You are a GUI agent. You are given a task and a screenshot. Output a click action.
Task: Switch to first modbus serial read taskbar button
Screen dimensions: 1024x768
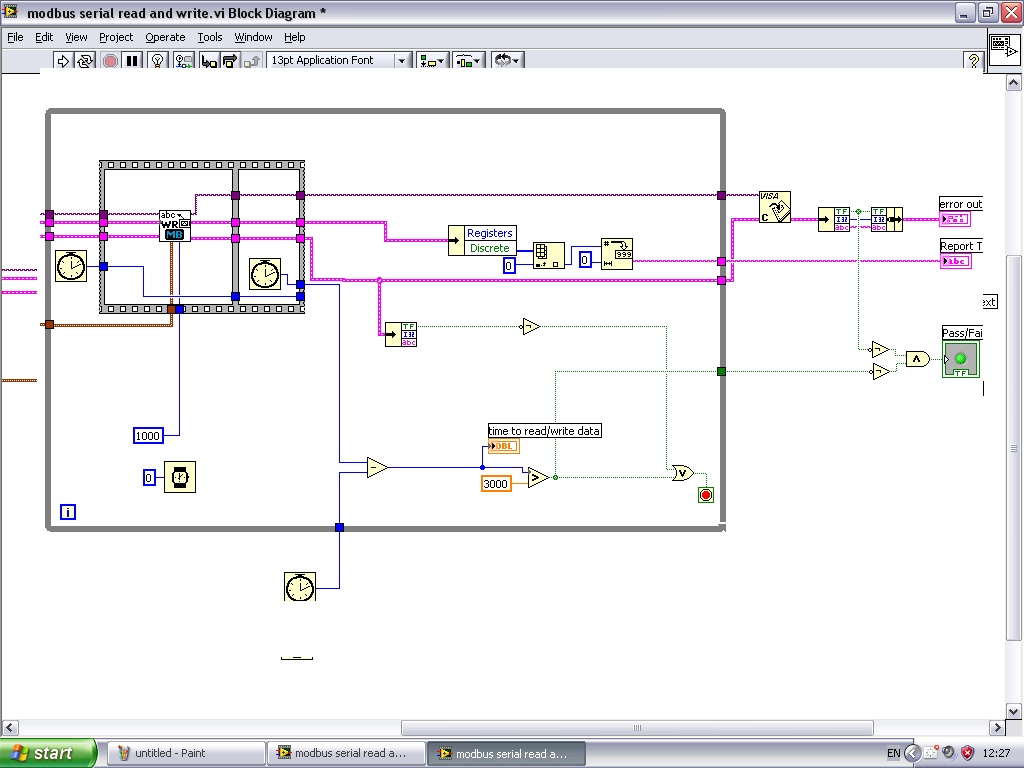(x=346, y=753)
